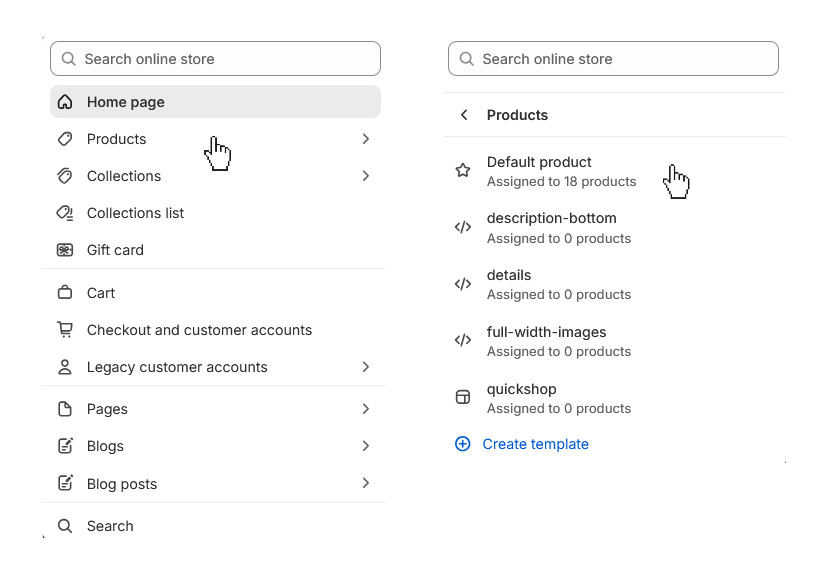
Task: Open the Collections menu item
Action: (215, 176)
